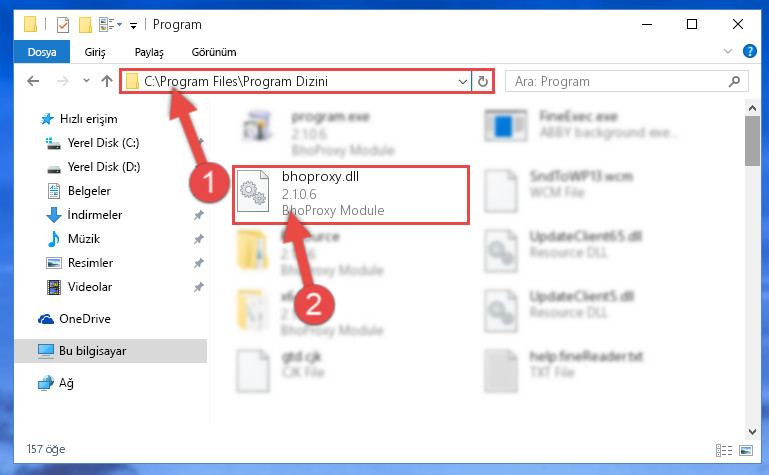Click New Folder icon in title bar
Viewport: 769px width, 475px height.
(x=85, y=25)
